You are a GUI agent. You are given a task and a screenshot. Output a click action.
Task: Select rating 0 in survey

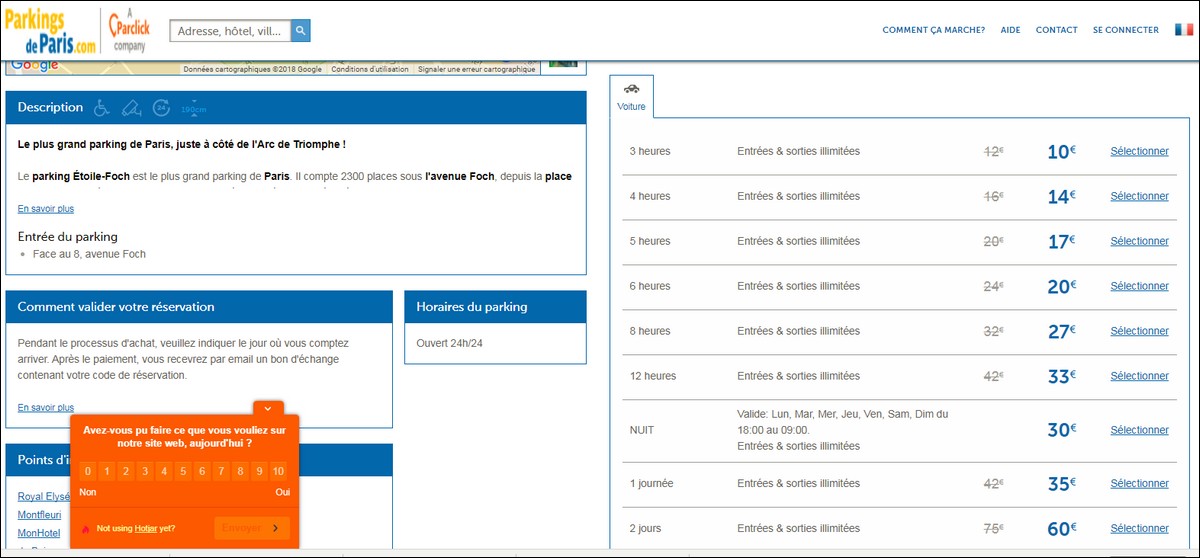point(88,471)
